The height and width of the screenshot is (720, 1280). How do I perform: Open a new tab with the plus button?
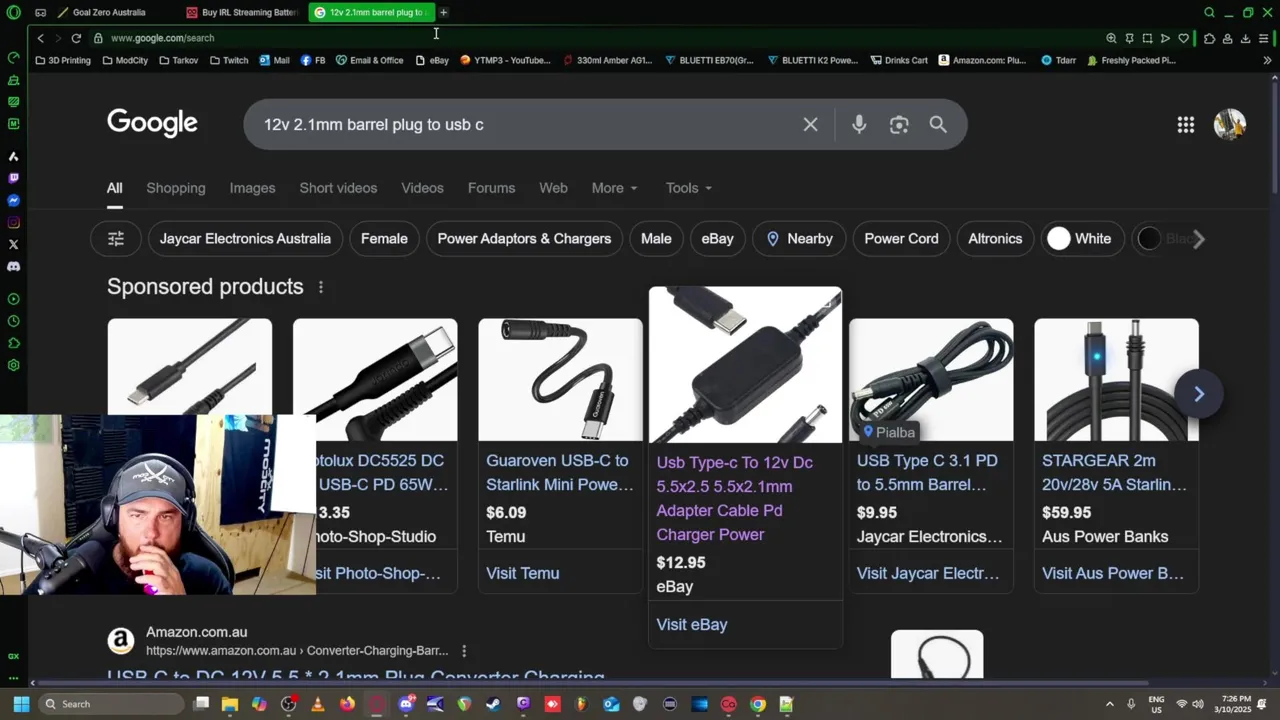(443, 13)
